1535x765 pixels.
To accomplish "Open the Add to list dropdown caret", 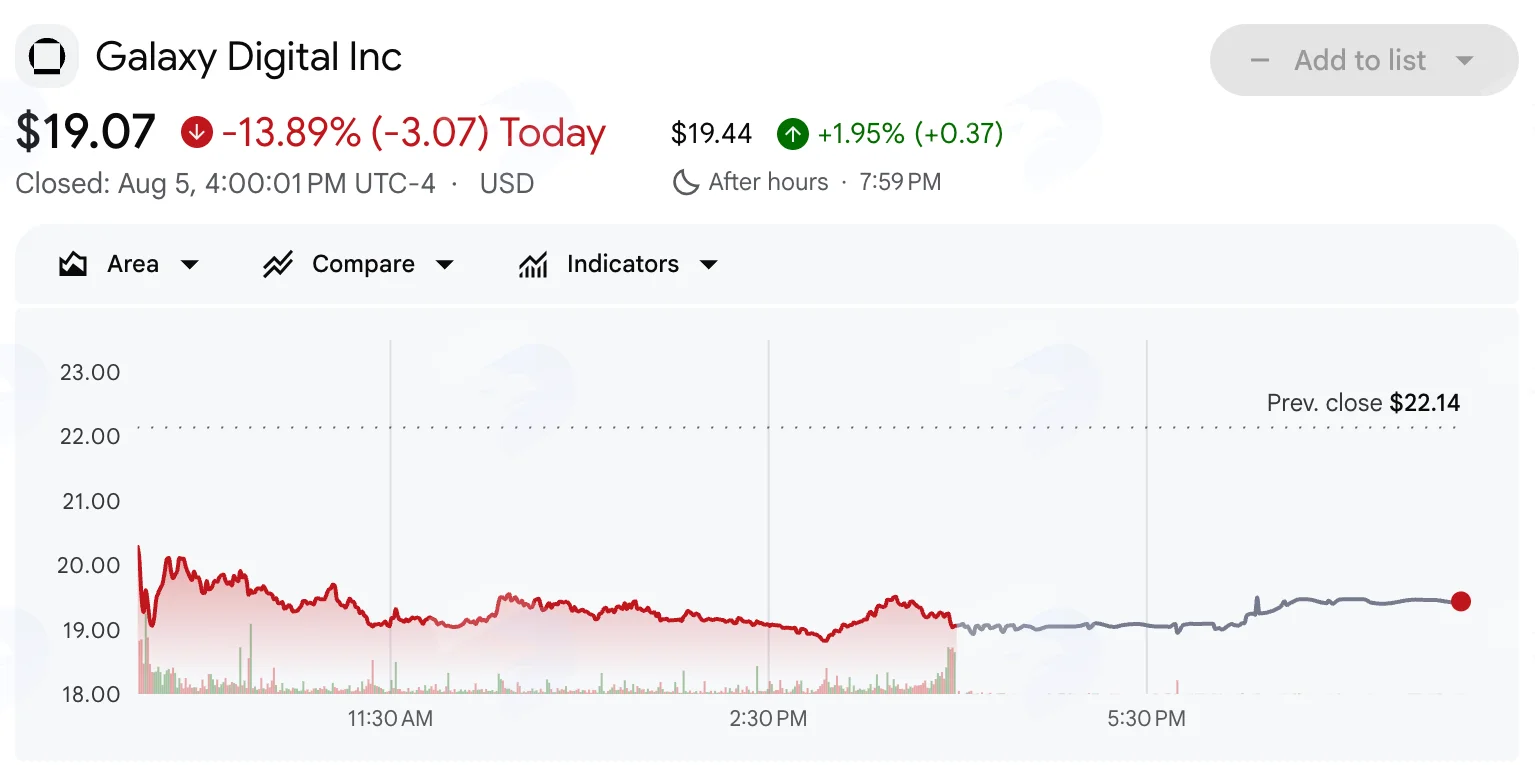I will click(1464, 60).
